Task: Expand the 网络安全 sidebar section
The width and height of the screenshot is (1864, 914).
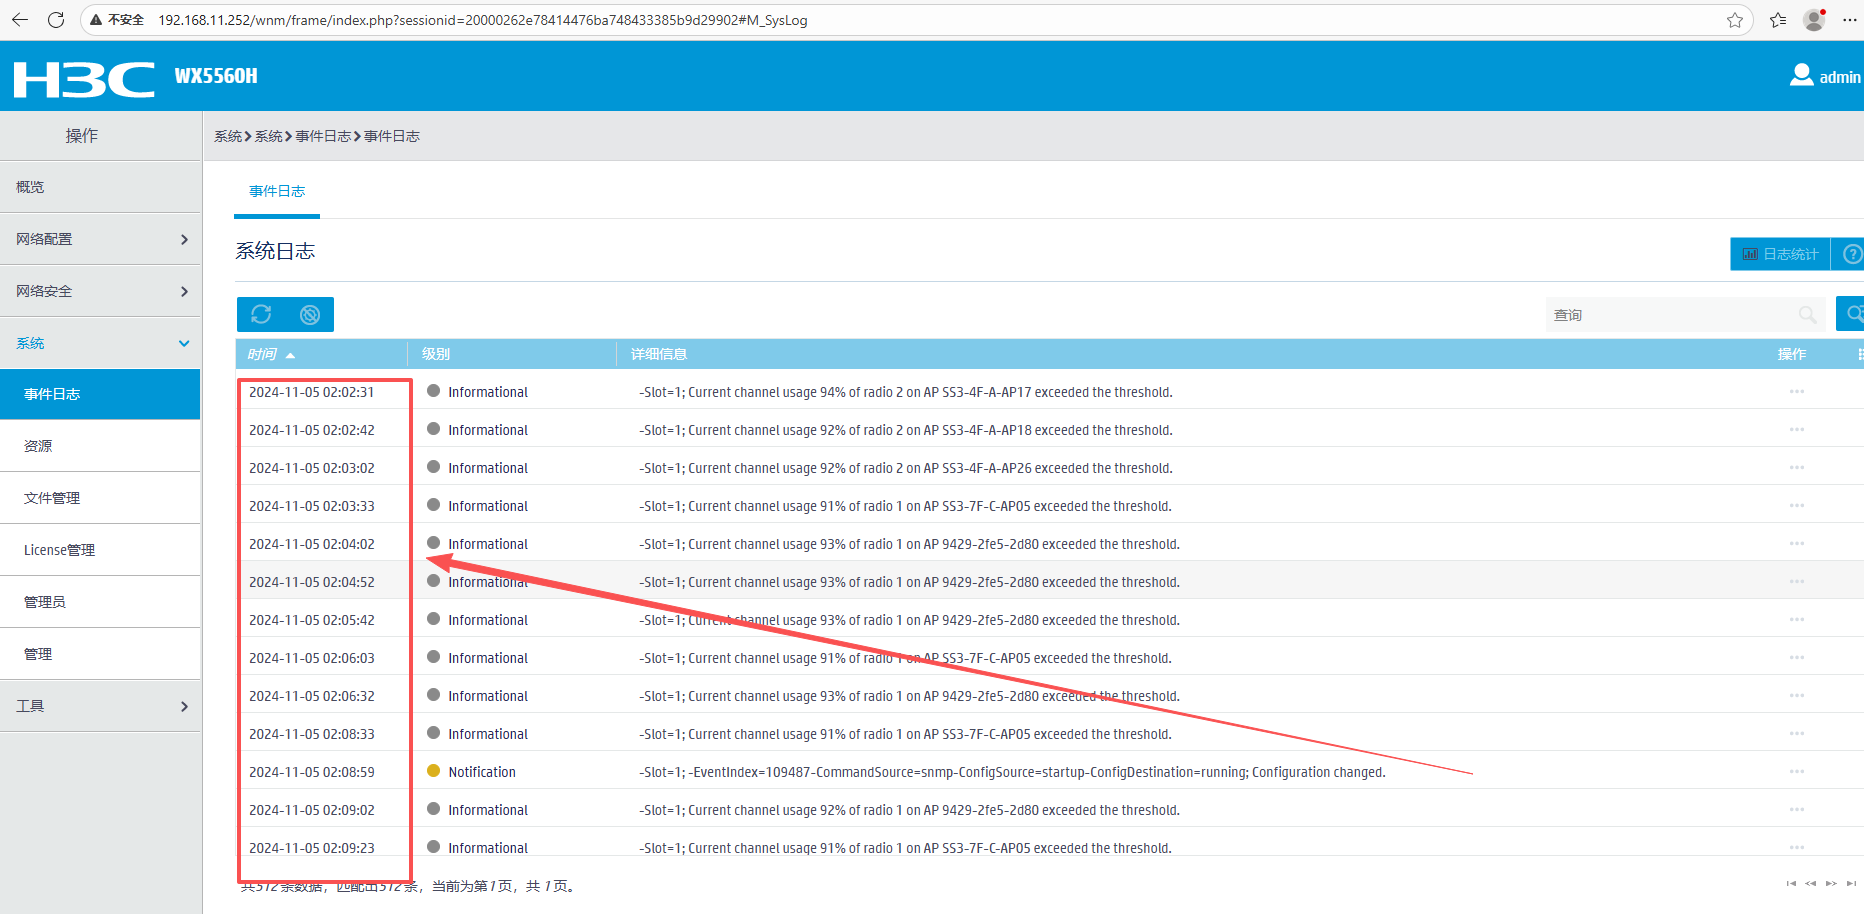Action: [100, 291]
